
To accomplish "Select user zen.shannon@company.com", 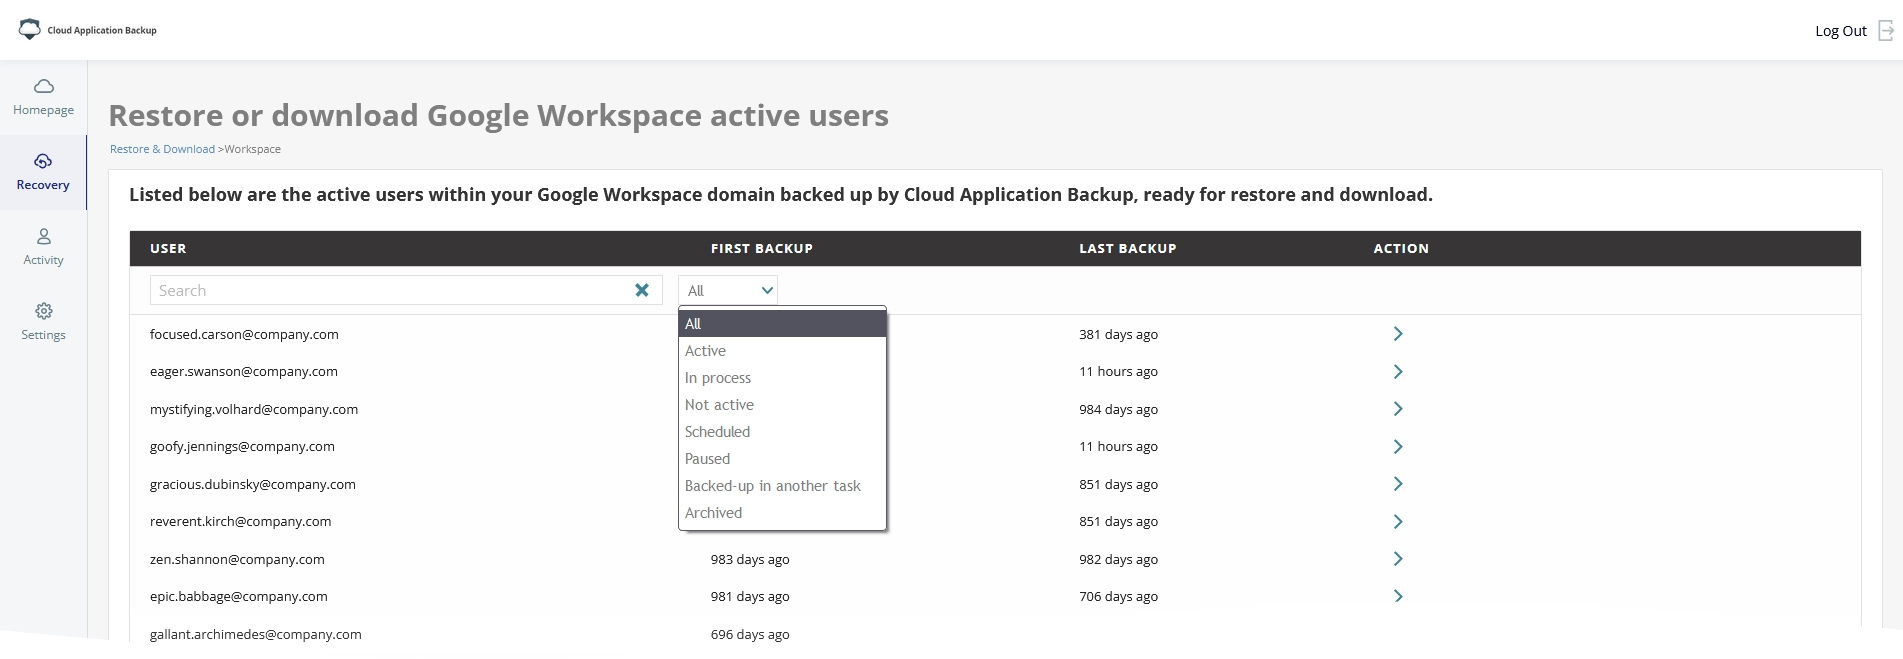I will pyautogui.click(x=237, y=560).
